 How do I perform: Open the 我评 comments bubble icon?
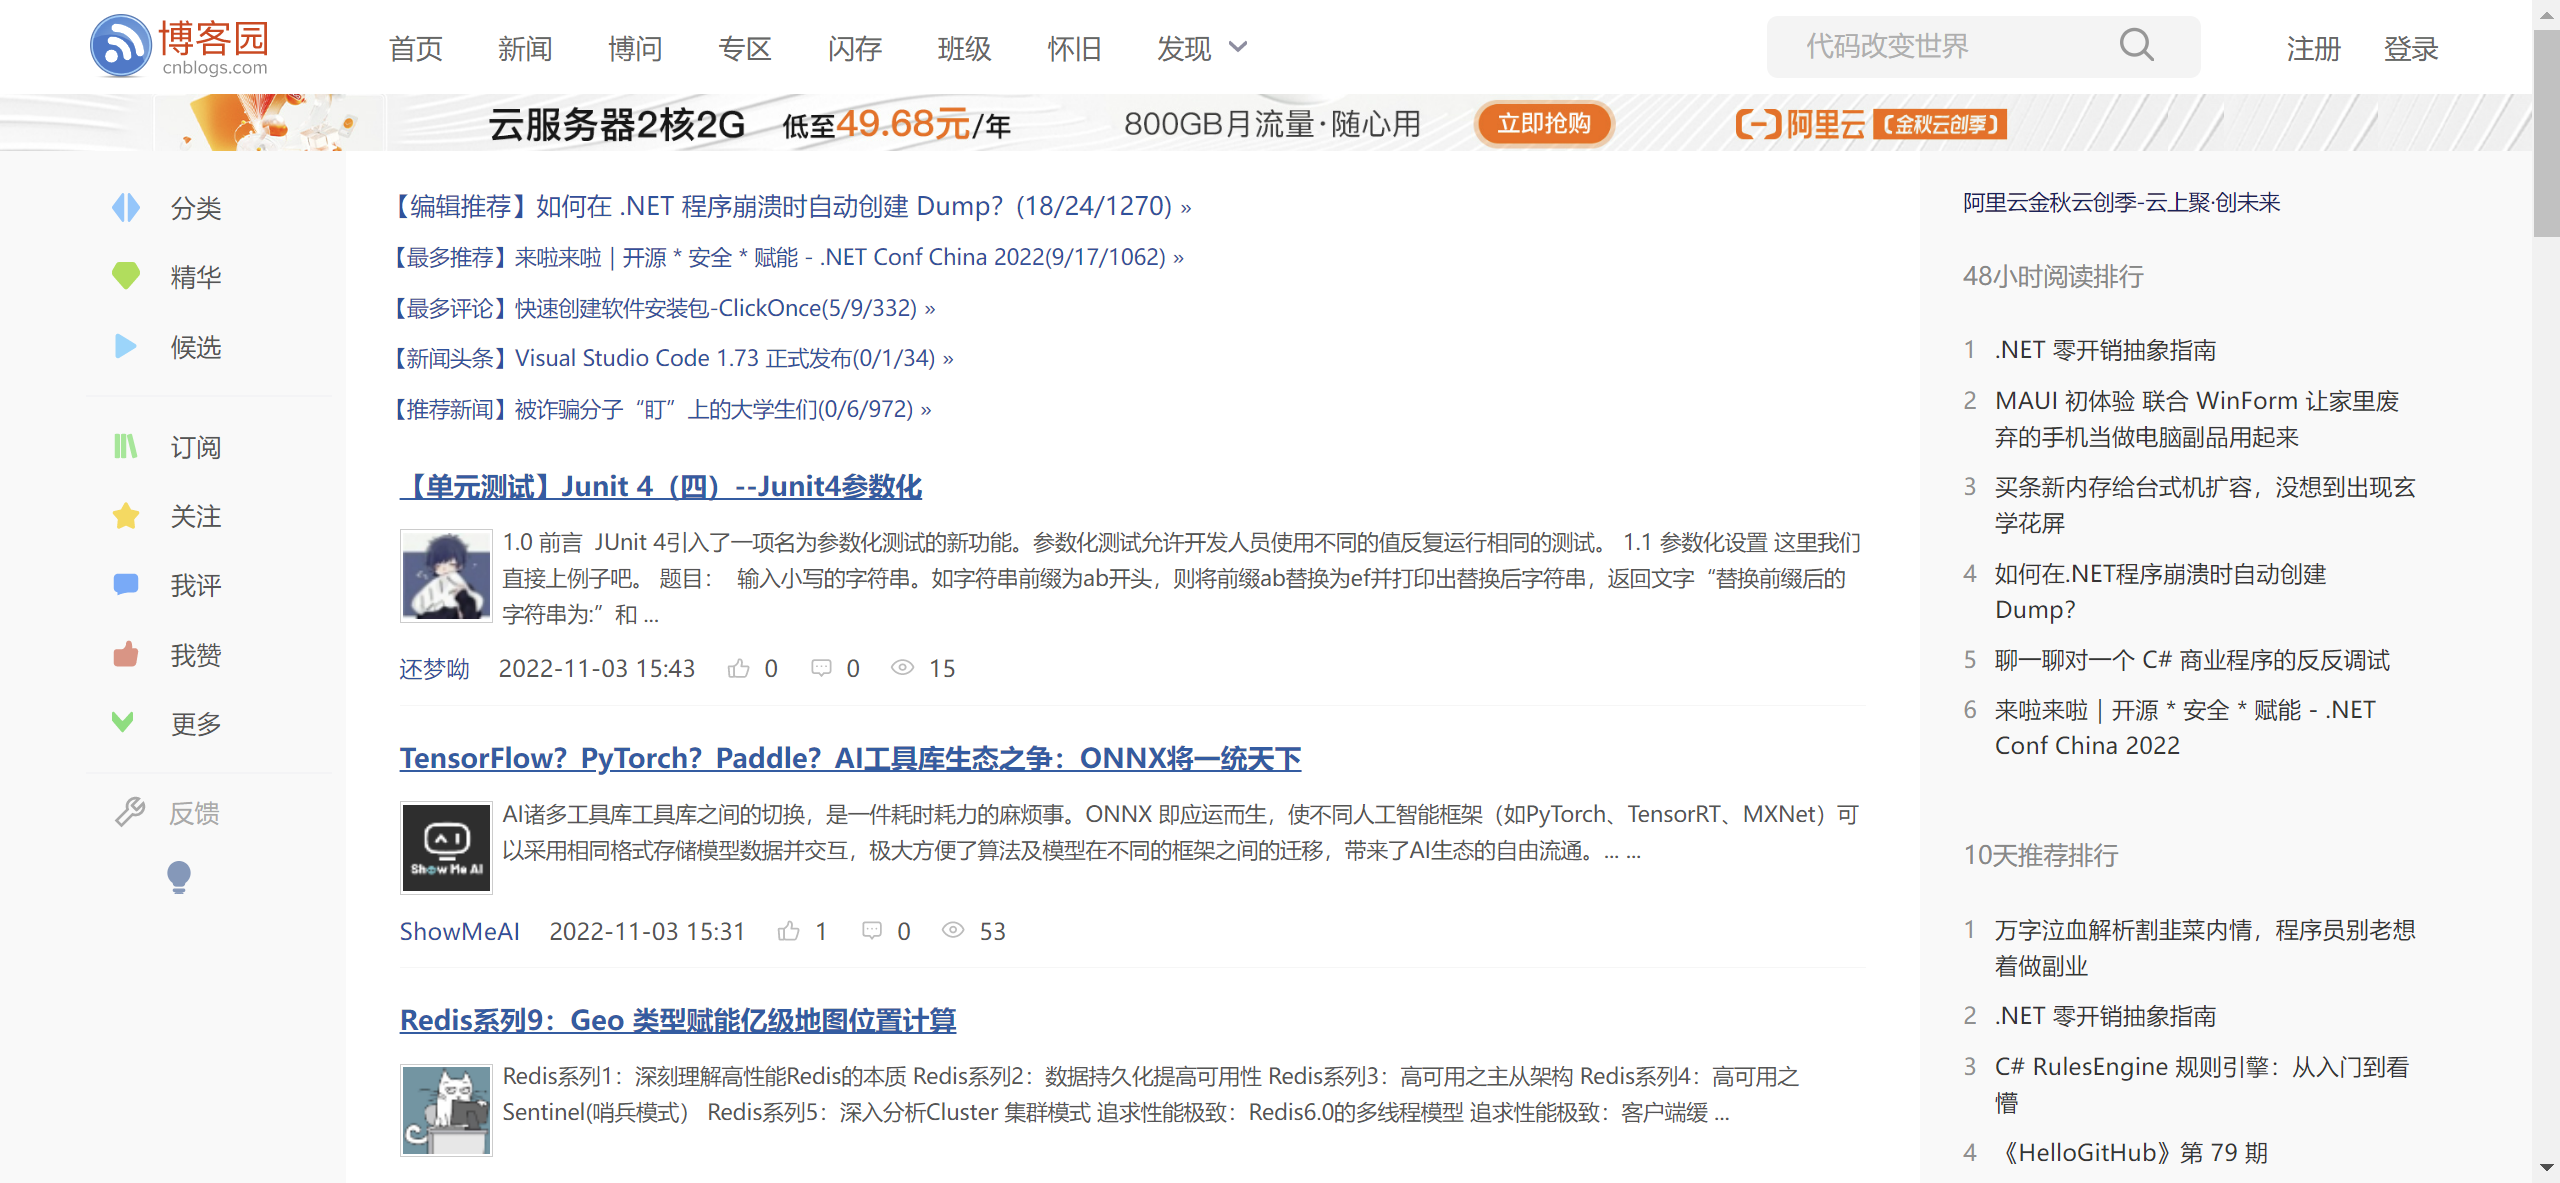click(126, 585)
